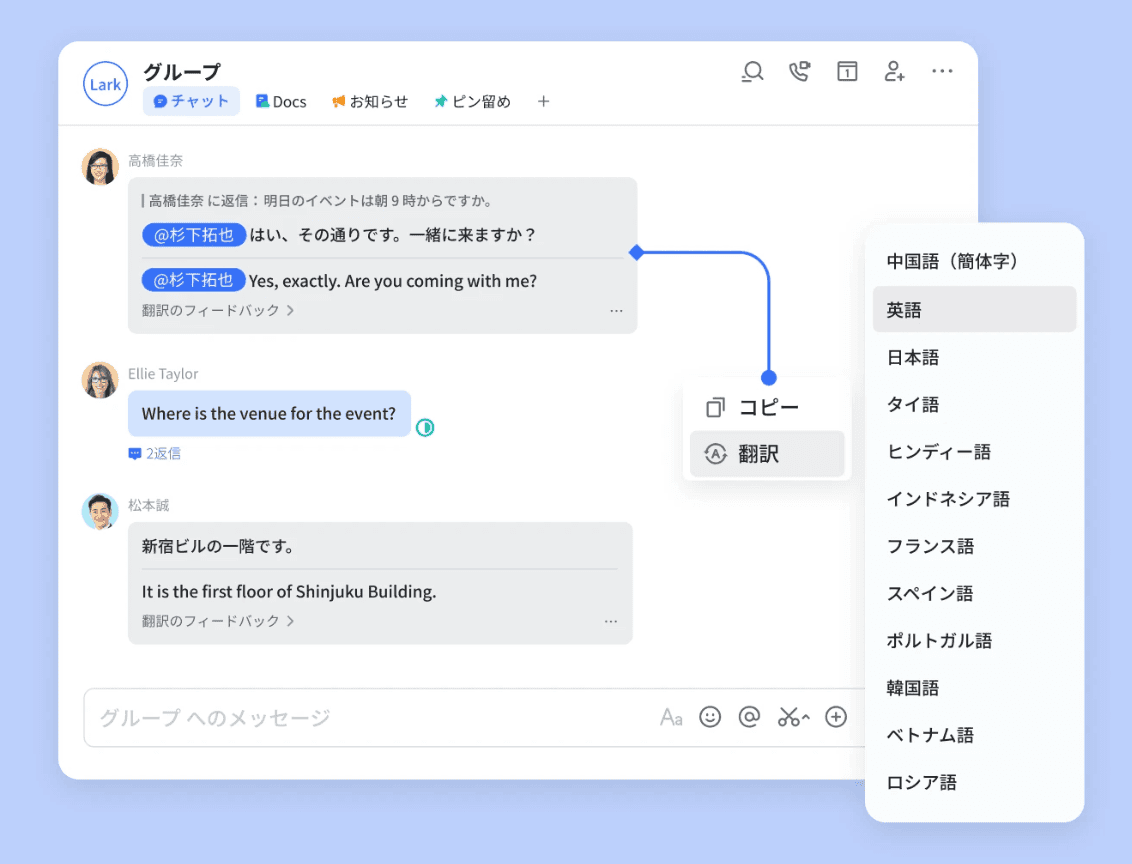Click 松本誠's profile avatar
The height and width of the screenshot is (864, 1132).
(x=100, y=512)
